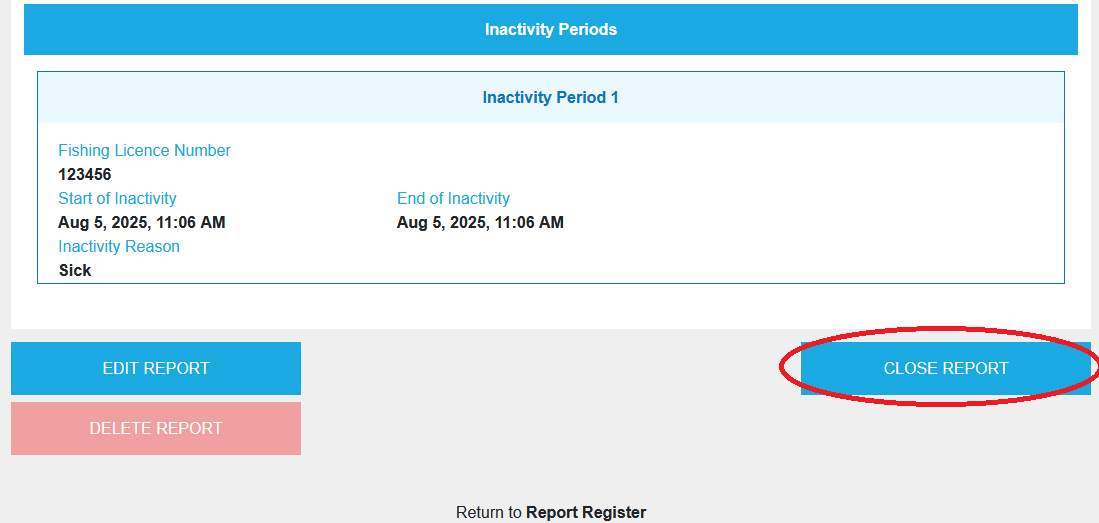The image size is (1099, 523).
Task: Click the Inactivity Reason label
Action: (x=119, y=246)
